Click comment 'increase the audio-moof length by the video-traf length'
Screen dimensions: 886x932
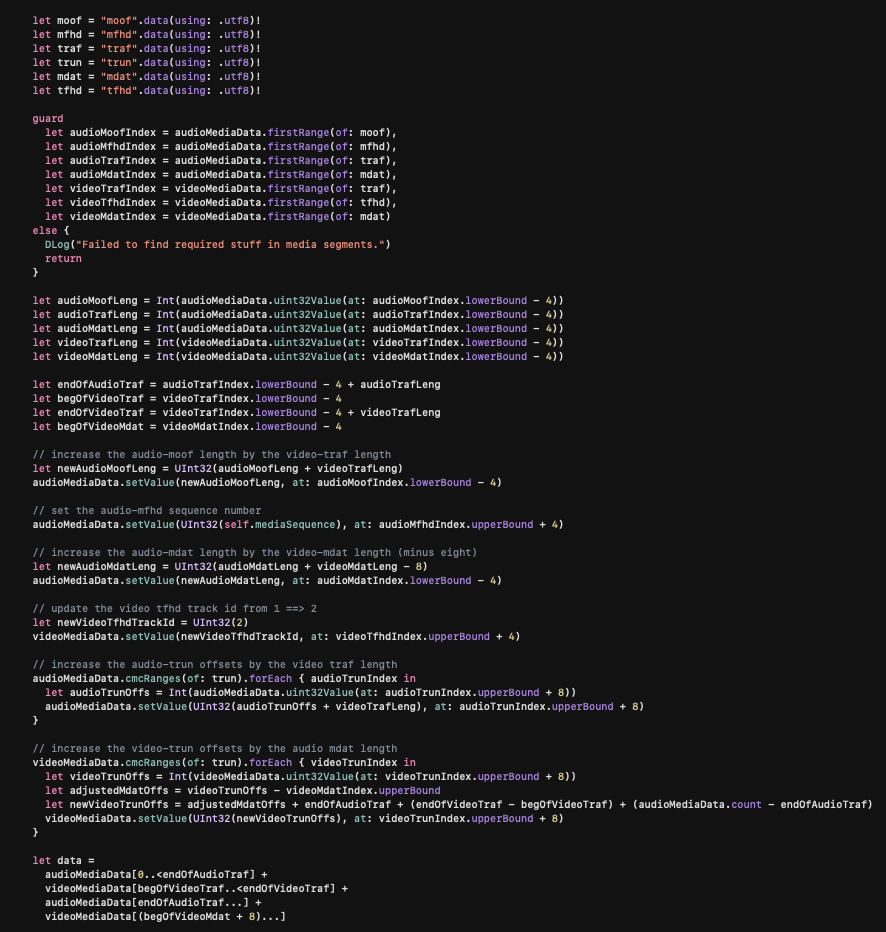pyautogui.click(x=212, y=455)
